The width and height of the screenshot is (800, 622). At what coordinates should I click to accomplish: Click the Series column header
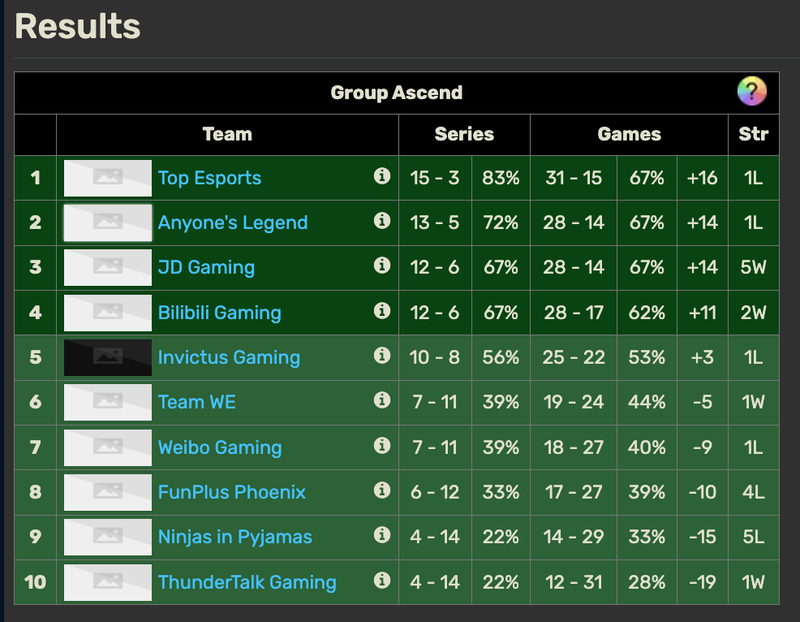(x=464, y=134)
